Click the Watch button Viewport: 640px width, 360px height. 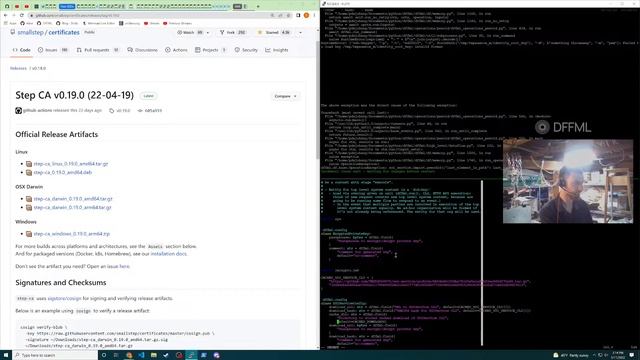click(x=190, y=32)
